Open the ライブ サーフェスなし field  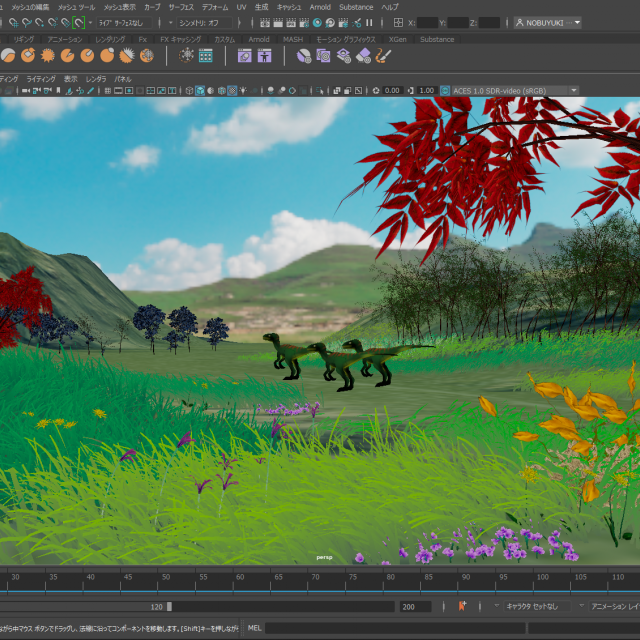pyautogui.click(x=124, y=23)
